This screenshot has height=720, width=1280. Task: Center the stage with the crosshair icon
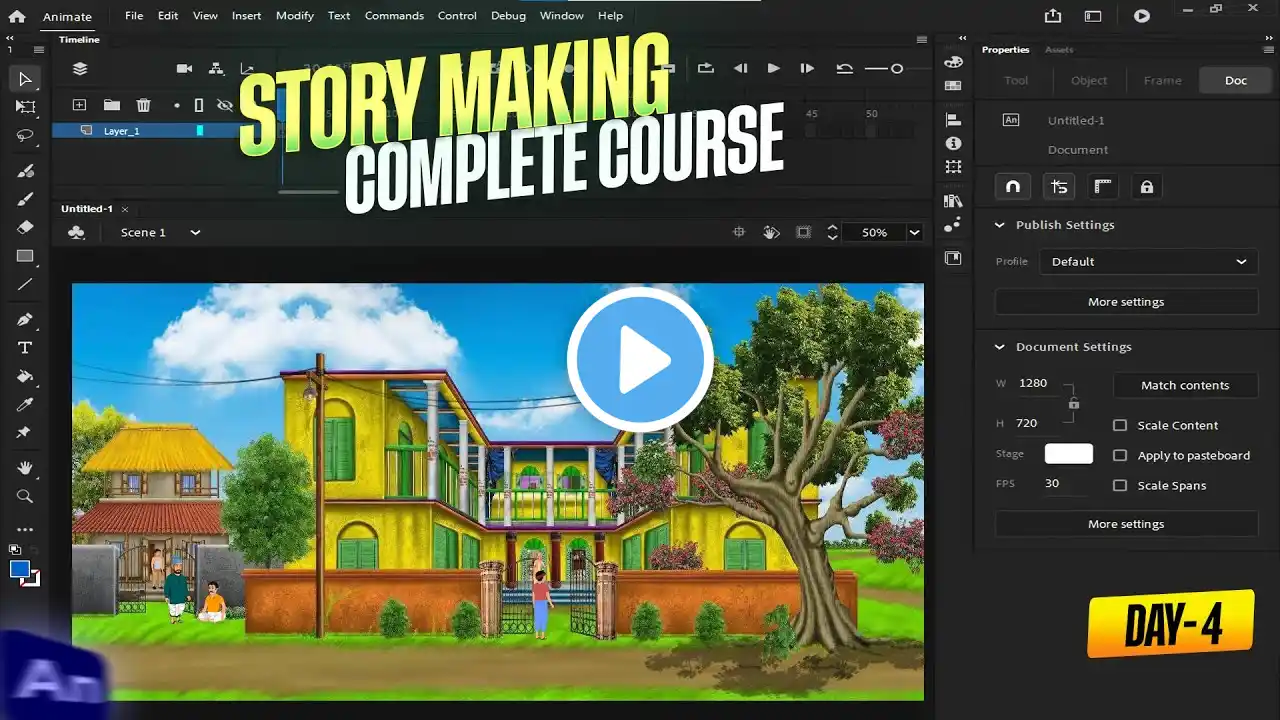point(739,232)
